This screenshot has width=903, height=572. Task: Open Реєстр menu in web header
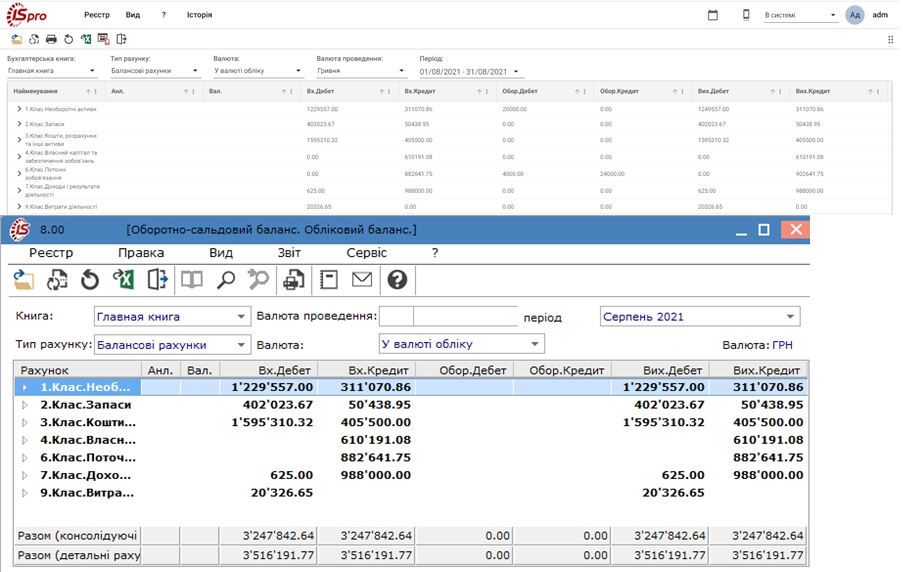pos(96,15)
